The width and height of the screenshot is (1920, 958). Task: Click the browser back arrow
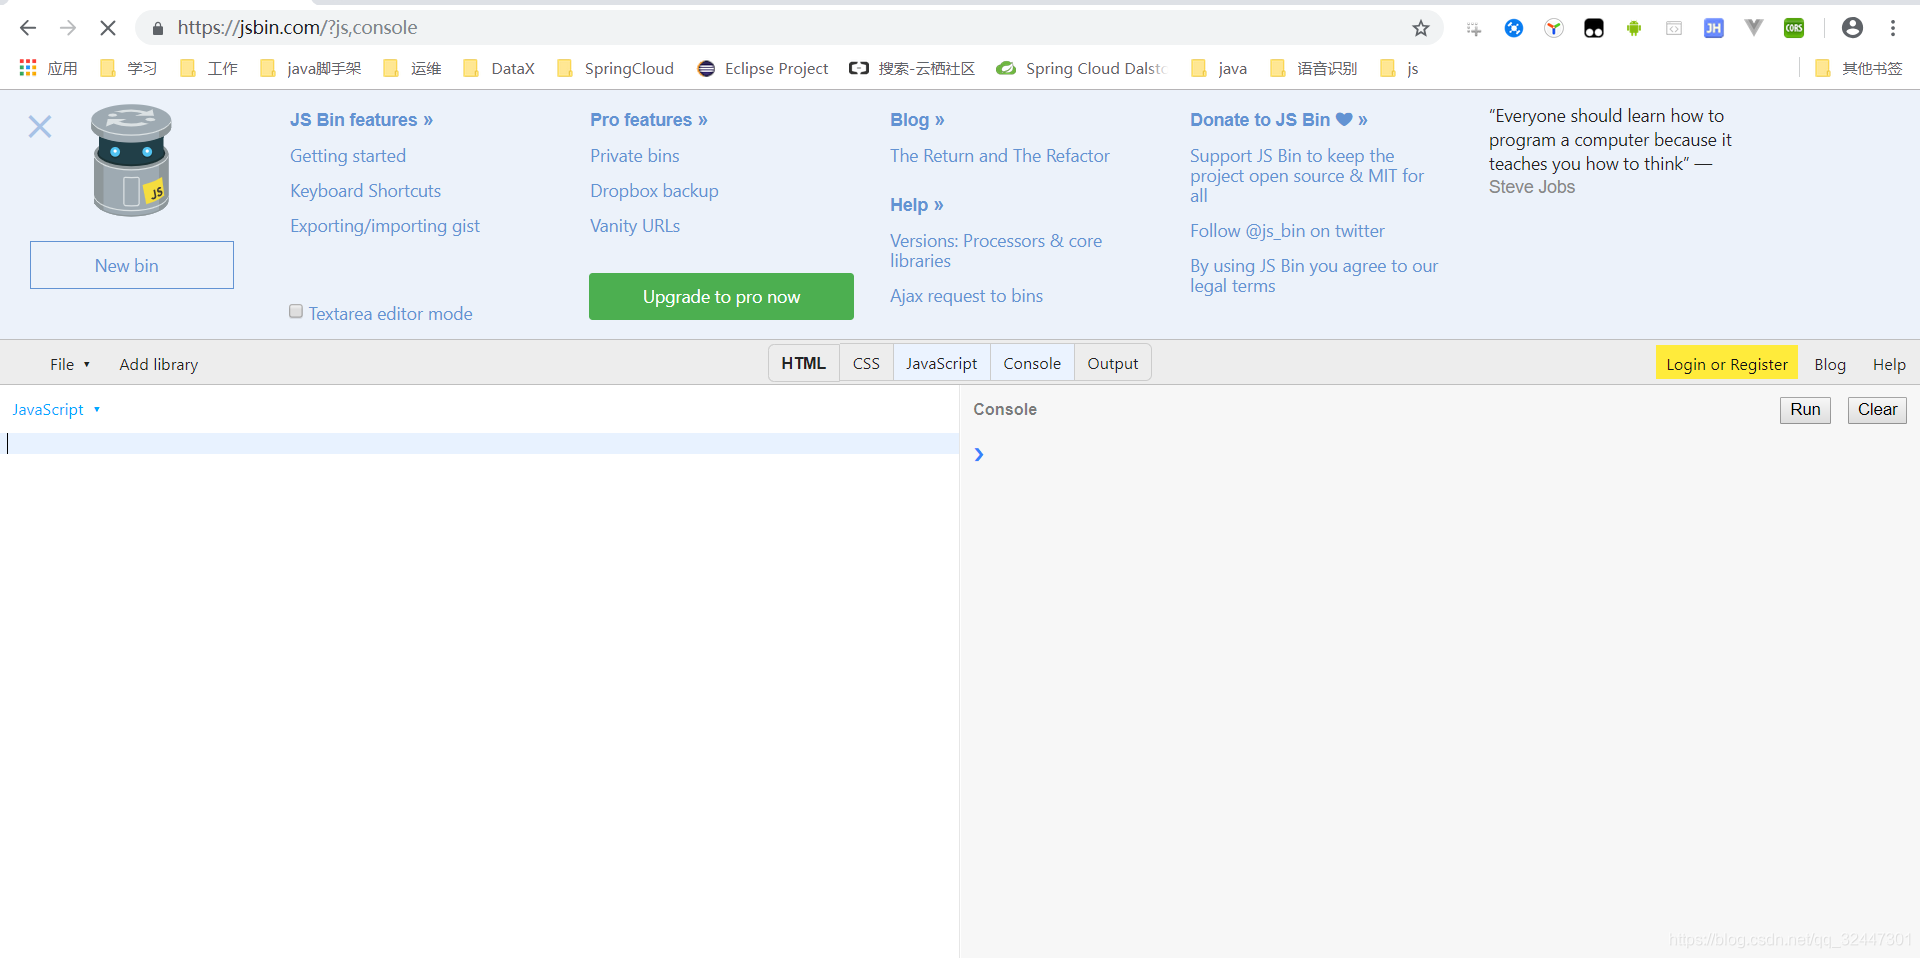[x=28, y=28]
